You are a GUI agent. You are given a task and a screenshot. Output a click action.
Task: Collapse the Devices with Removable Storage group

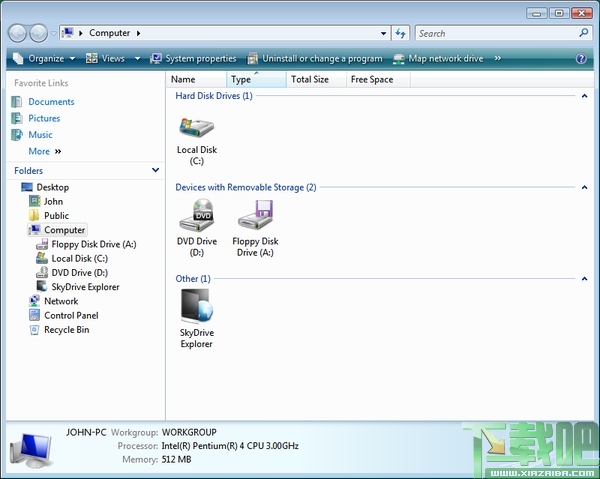(x=584, y=187)
